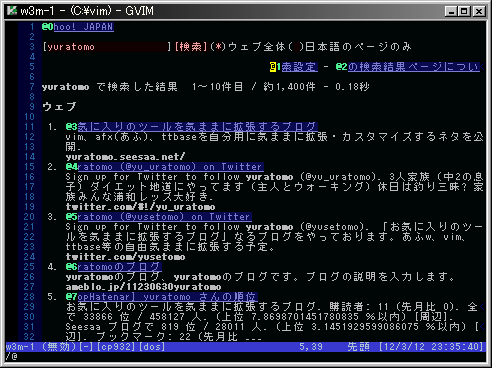
Task: Click the URL text 'twitter.com/#!/yu_uratomo'
Action: tap(140, 207)
